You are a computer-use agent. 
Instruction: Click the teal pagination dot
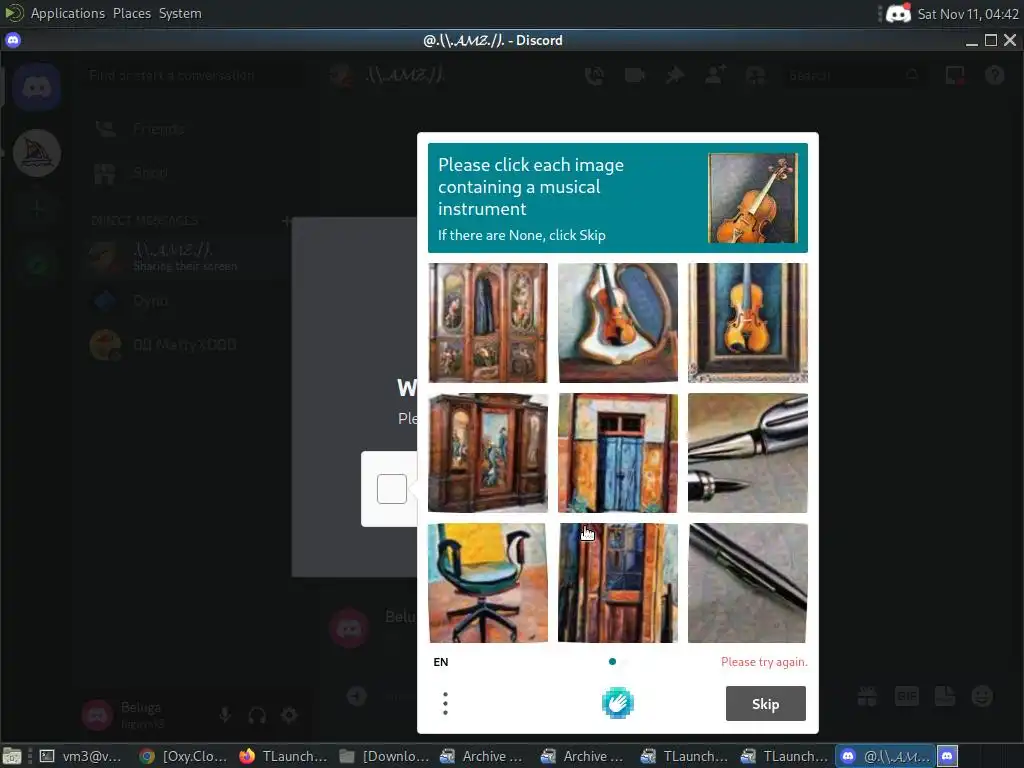[612, 662]
